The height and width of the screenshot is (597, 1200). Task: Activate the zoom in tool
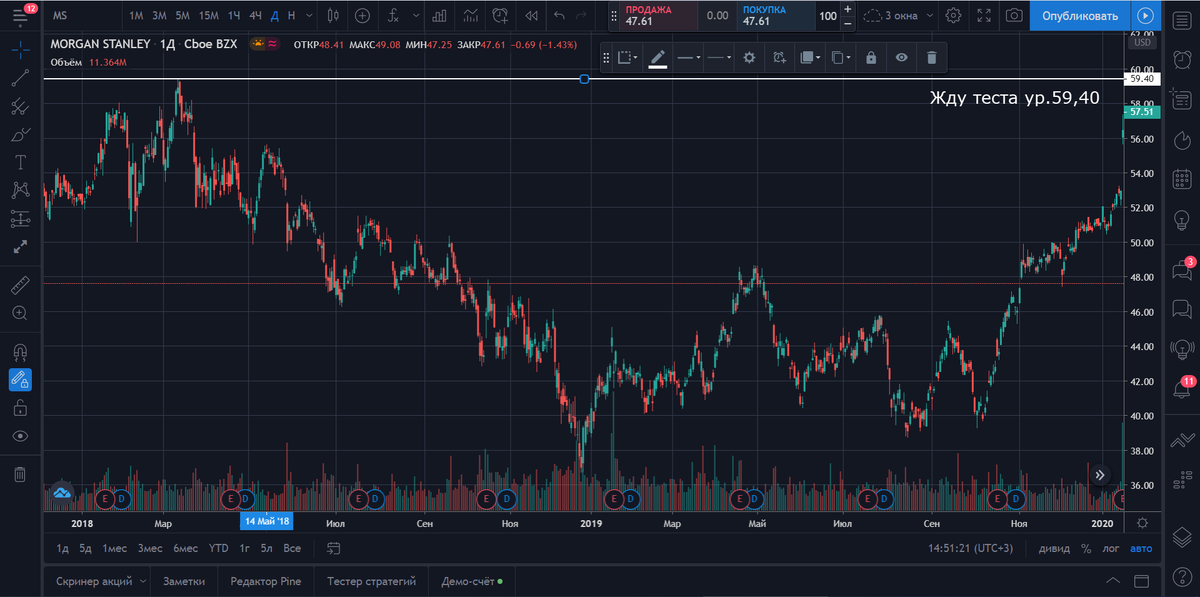[20, 313]
